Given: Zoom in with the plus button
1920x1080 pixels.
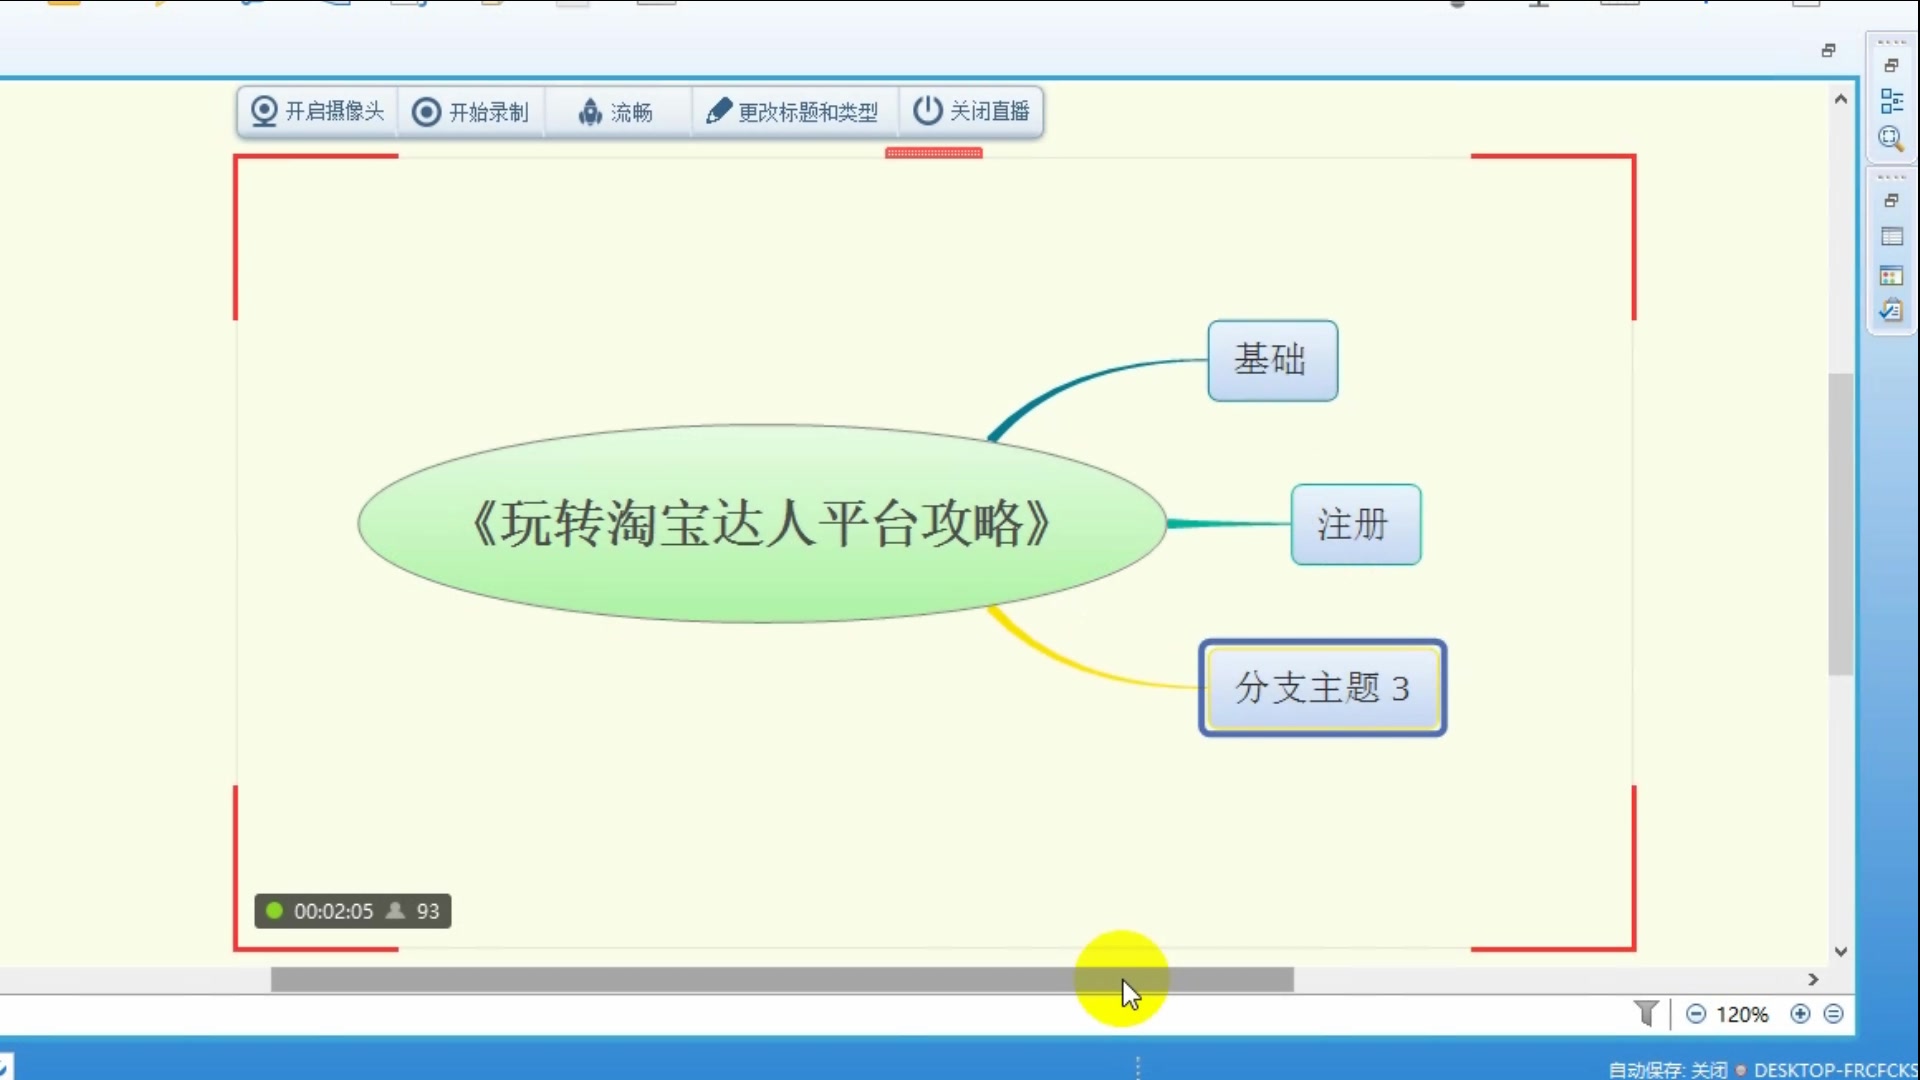Looking at the screenshot, I should (x=1800, y=1014).
